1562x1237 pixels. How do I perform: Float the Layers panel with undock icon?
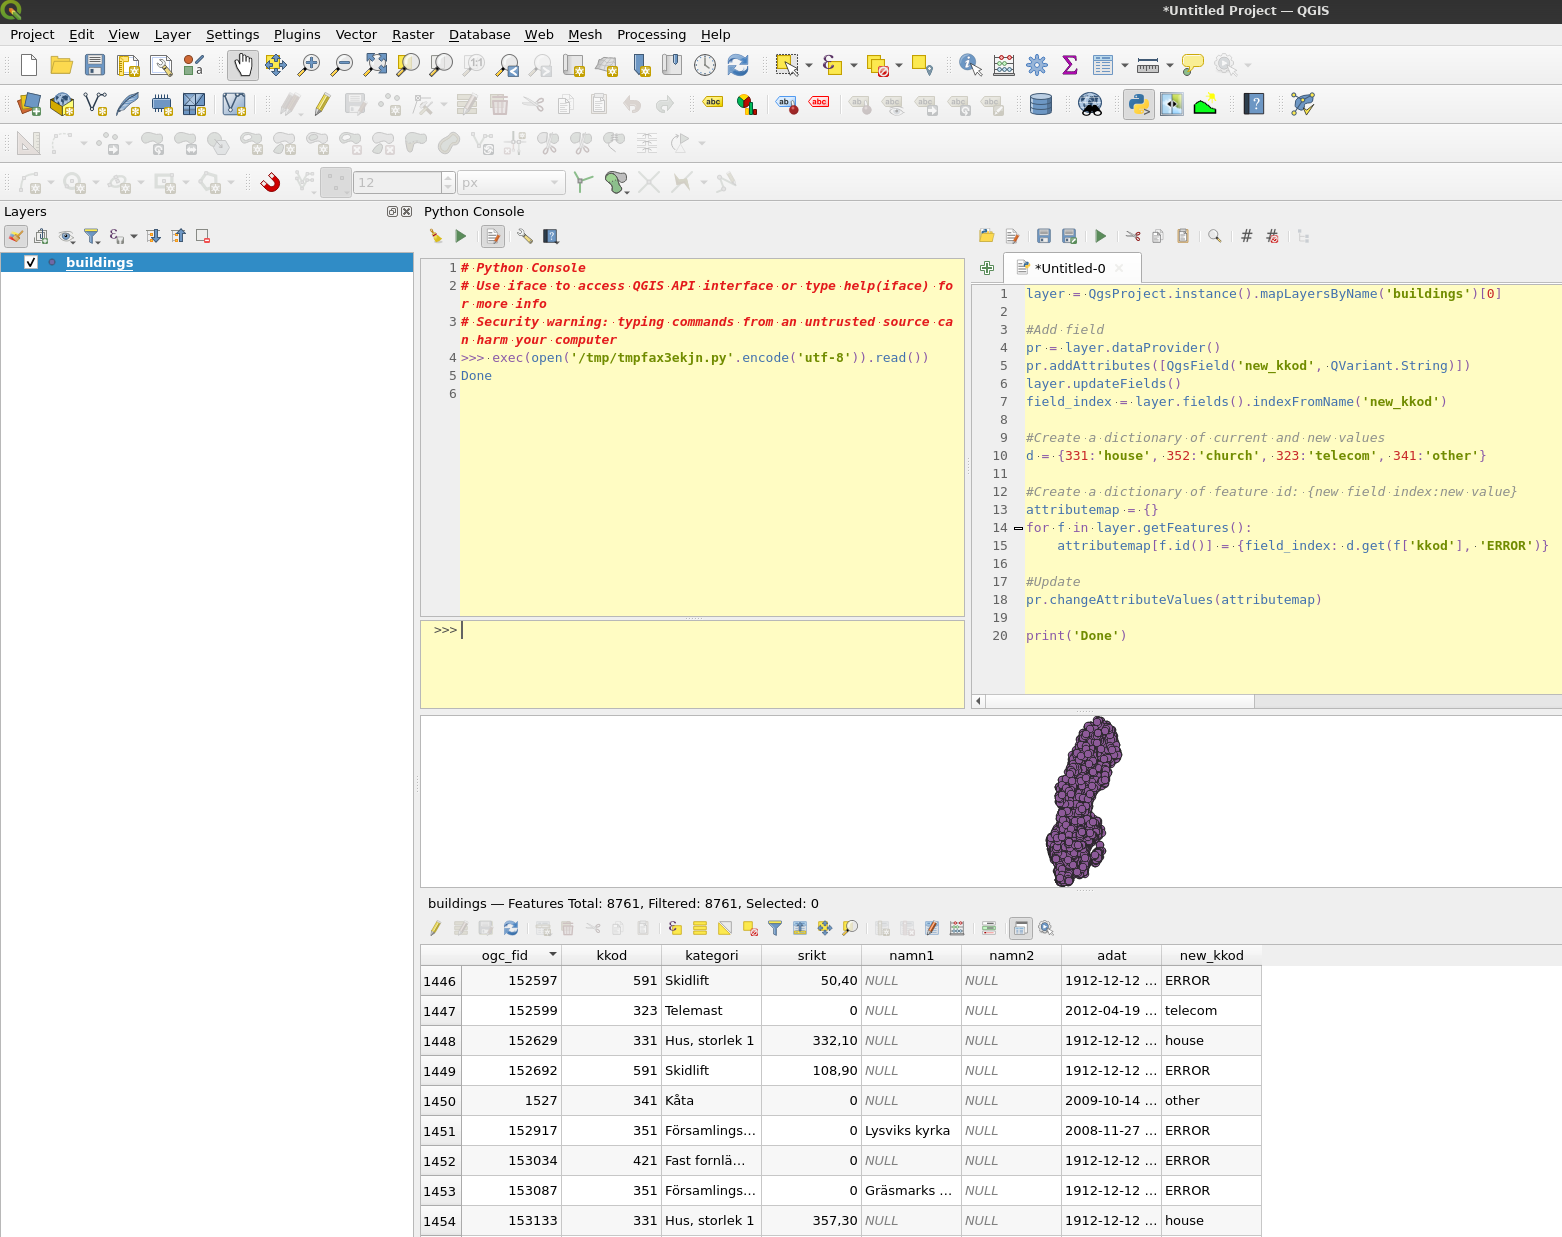click(x=392, y=211)
